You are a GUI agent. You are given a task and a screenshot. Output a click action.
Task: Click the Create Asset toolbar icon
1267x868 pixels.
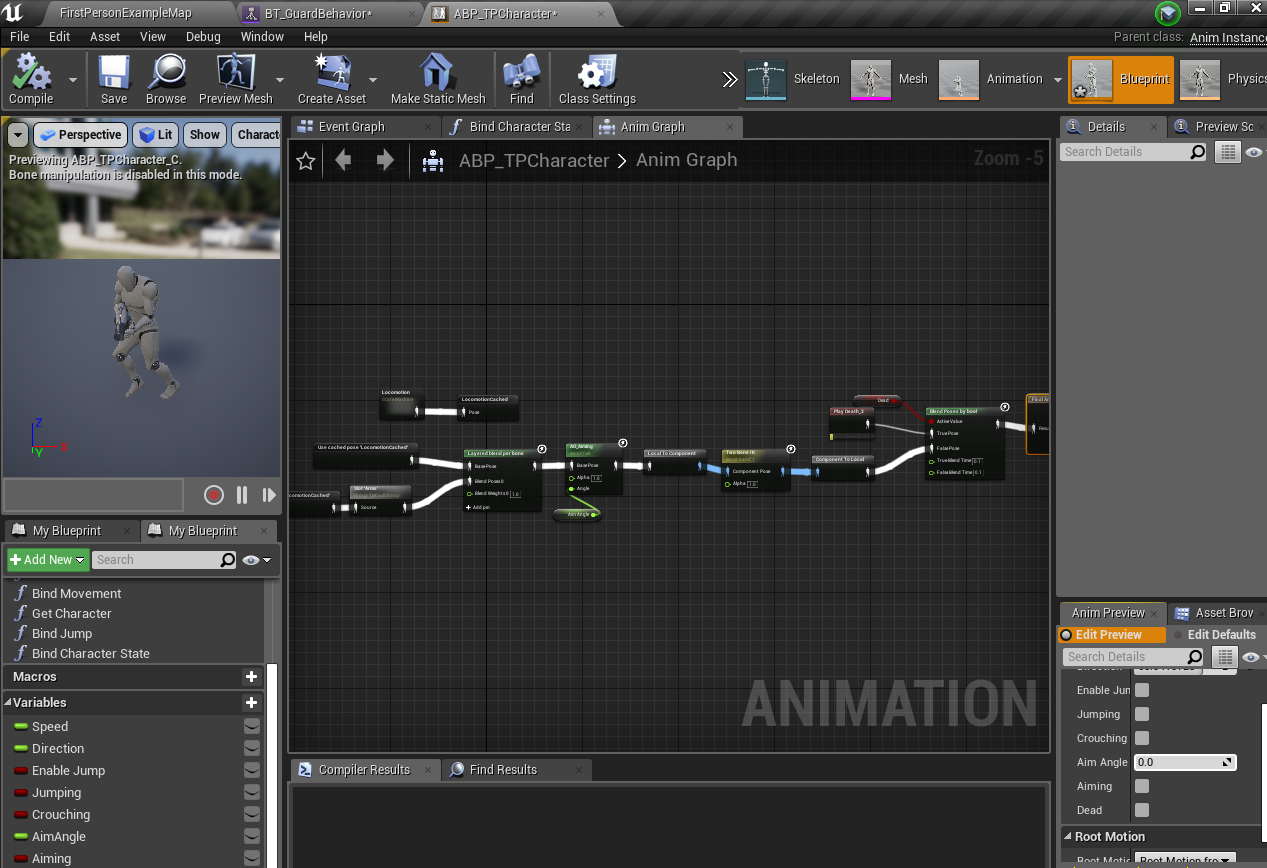[331, 79]
